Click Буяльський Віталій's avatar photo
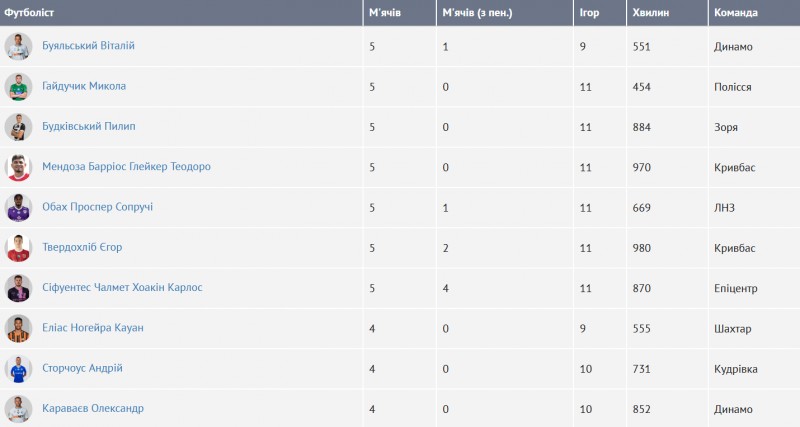800x427 pixels. pos(18,47)
